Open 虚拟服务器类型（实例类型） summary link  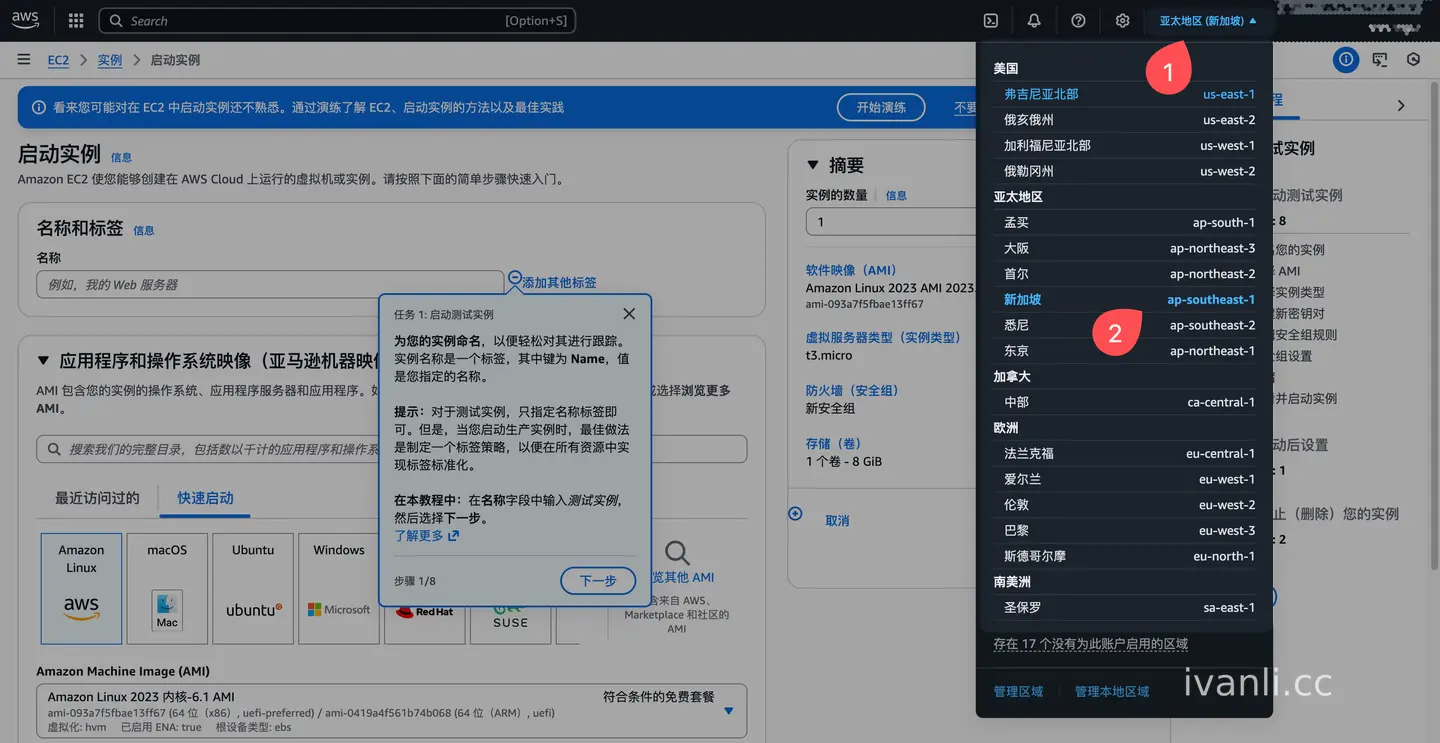[x=883, y=338]
